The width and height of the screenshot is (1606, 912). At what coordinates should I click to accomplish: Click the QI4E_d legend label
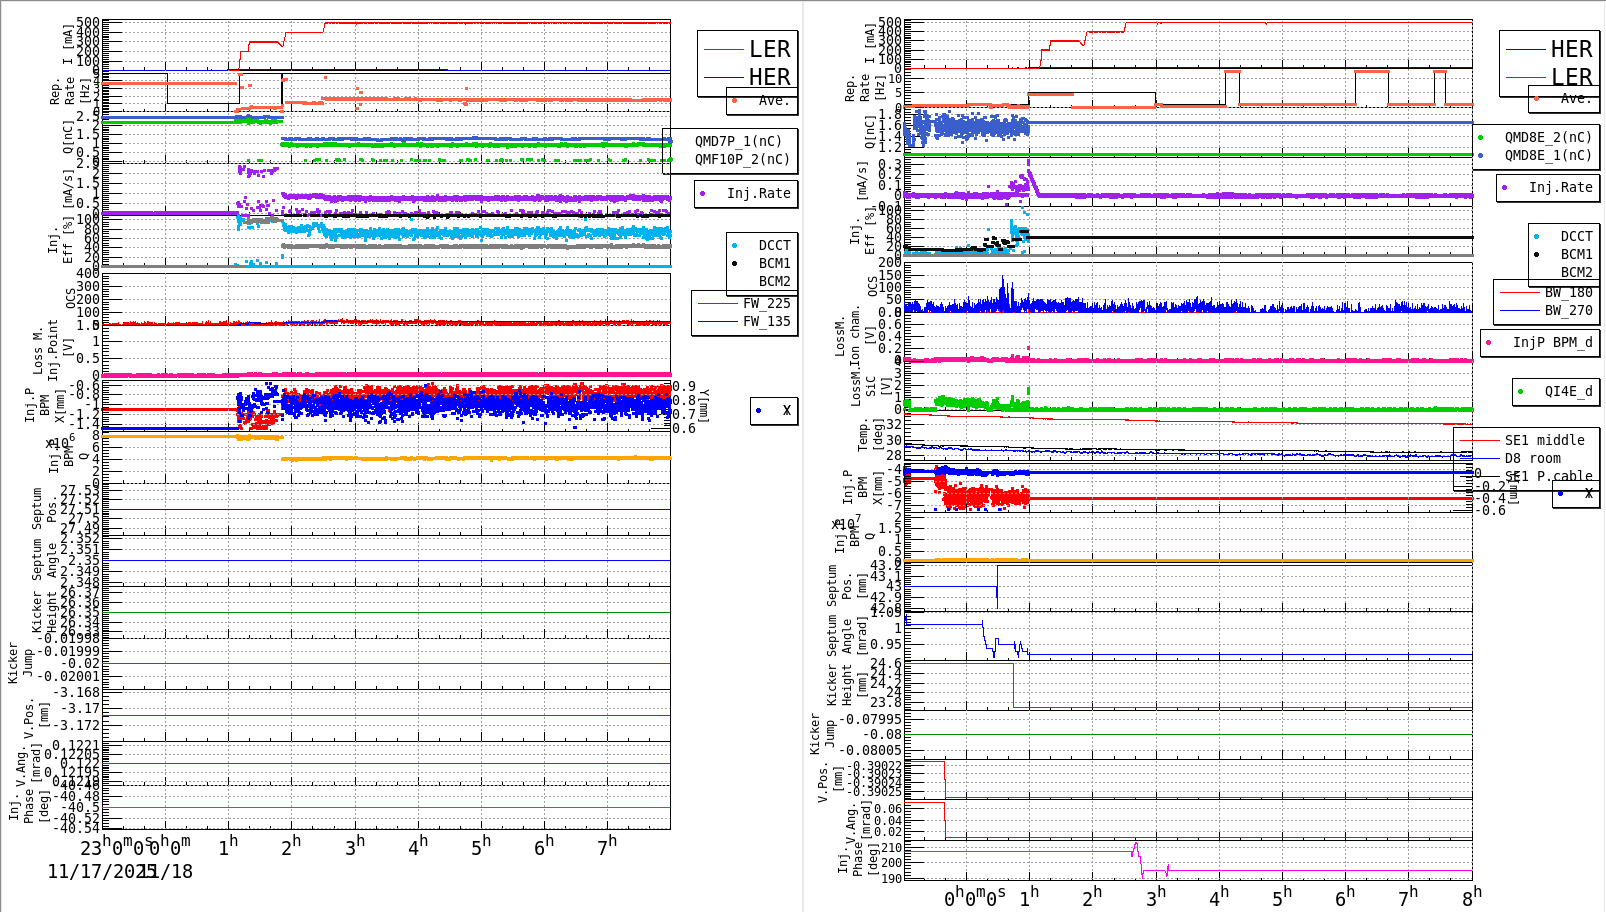pyautogui.click(x=1569, y=391)
